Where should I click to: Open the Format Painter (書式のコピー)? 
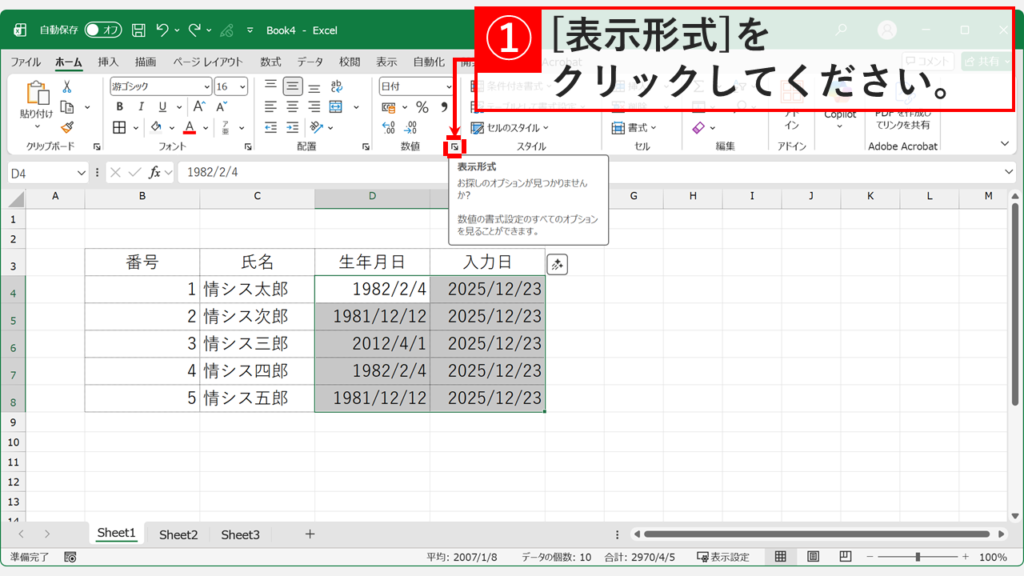pos(69,127)
